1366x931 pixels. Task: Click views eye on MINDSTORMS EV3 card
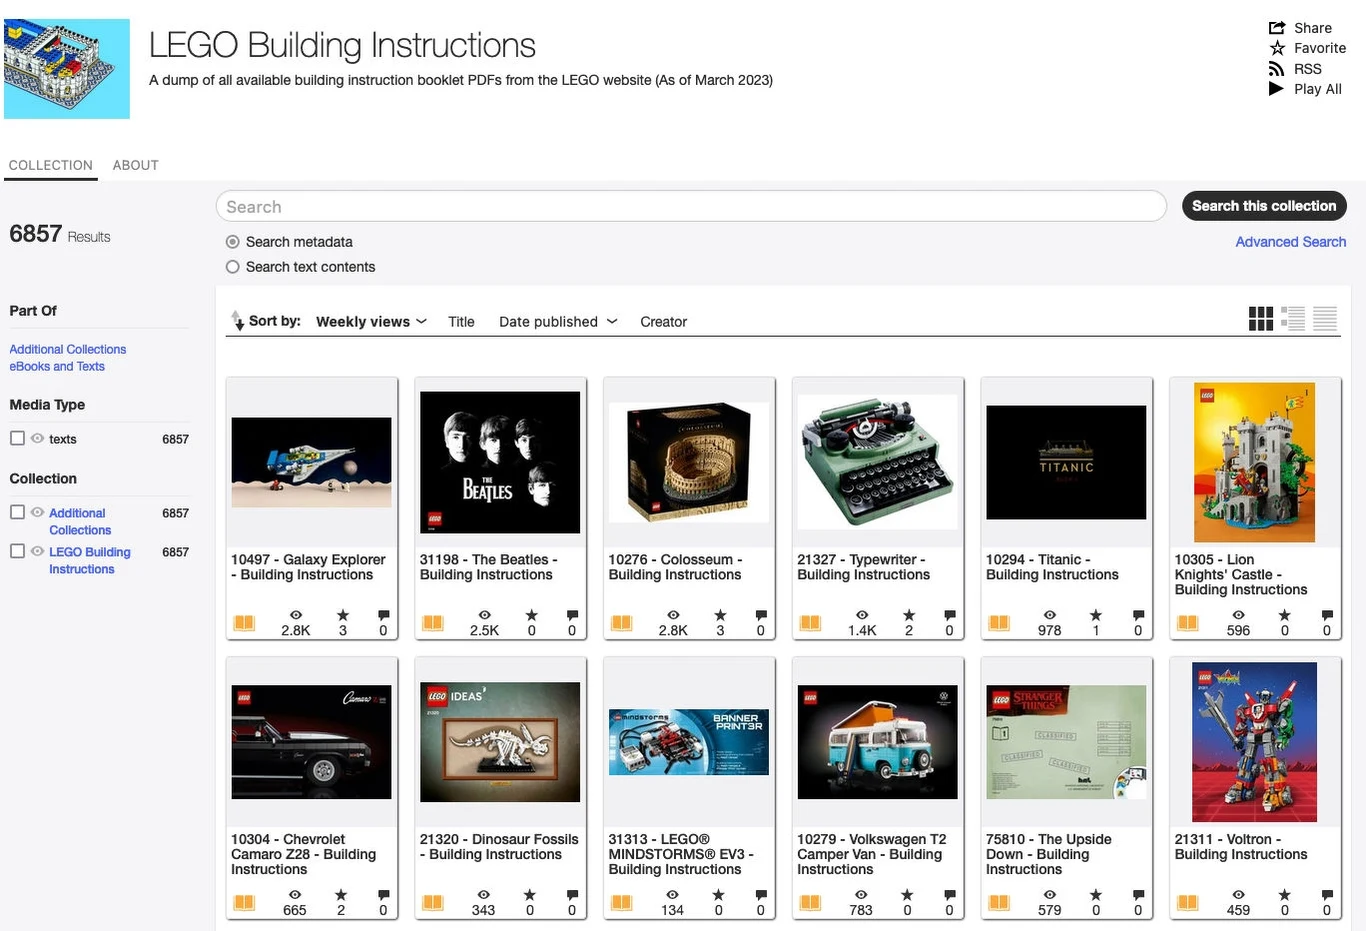click(672, 895)
